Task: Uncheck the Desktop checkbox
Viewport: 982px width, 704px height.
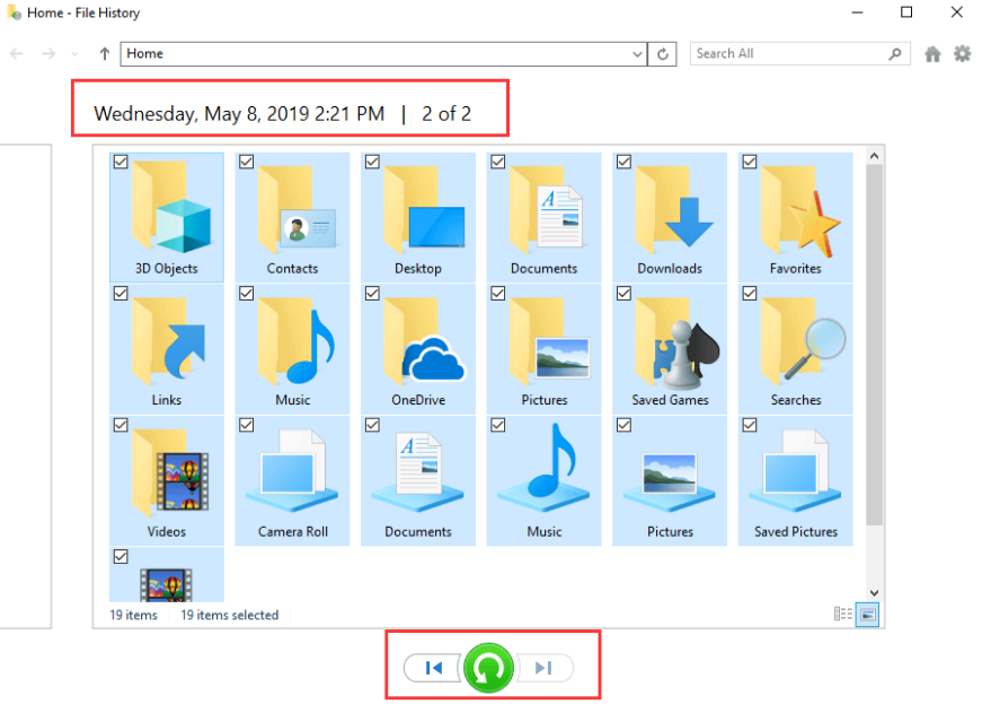Action: (x=373, y=162)
